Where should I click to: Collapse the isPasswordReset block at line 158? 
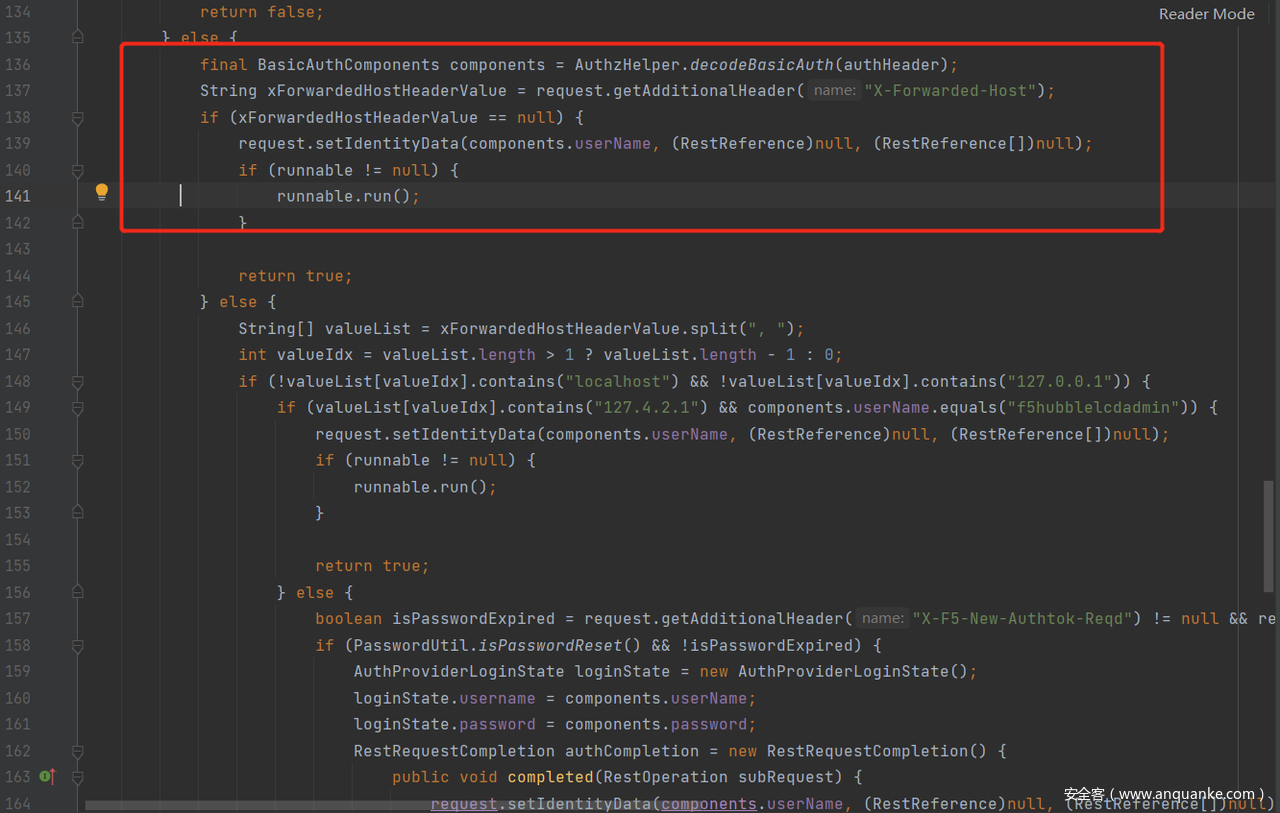[x=77, y=645]
